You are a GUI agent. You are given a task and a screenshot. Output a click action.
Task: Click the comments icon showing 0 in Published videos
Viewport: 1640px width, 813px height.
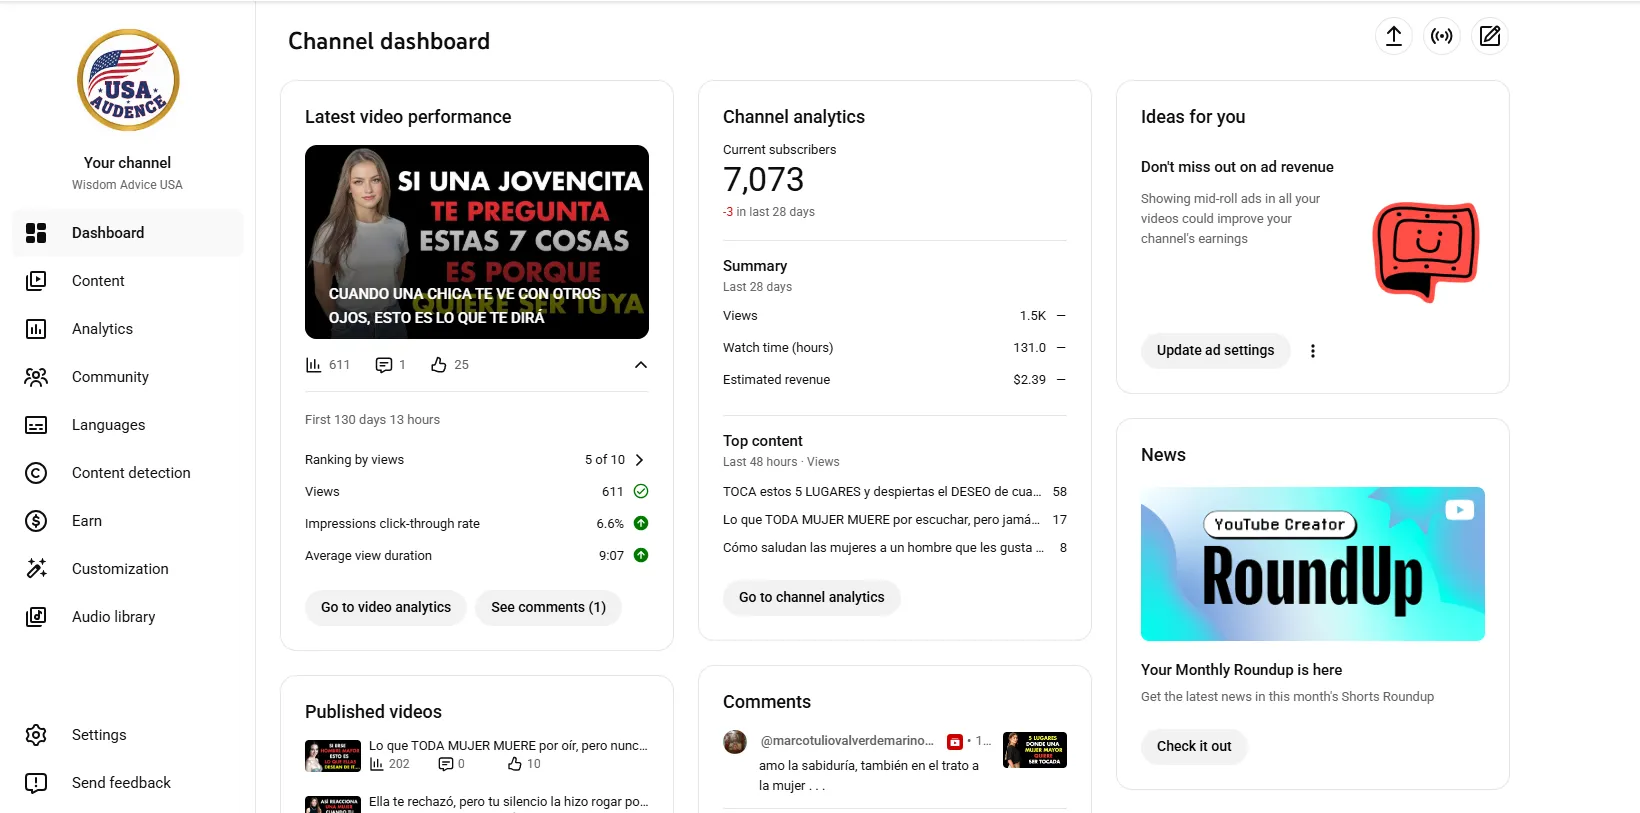446,764
